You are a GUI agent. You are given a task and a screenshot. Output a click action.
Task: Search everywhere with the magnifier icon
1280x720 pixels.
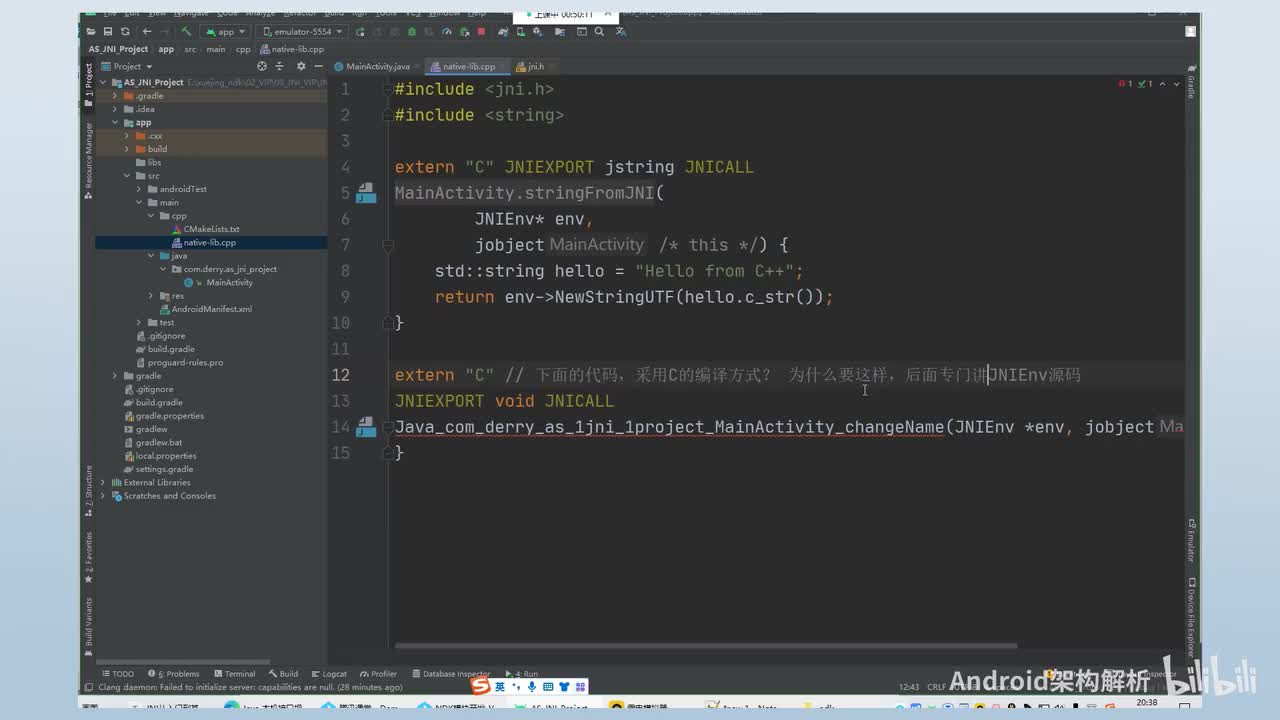click(599, 32)
